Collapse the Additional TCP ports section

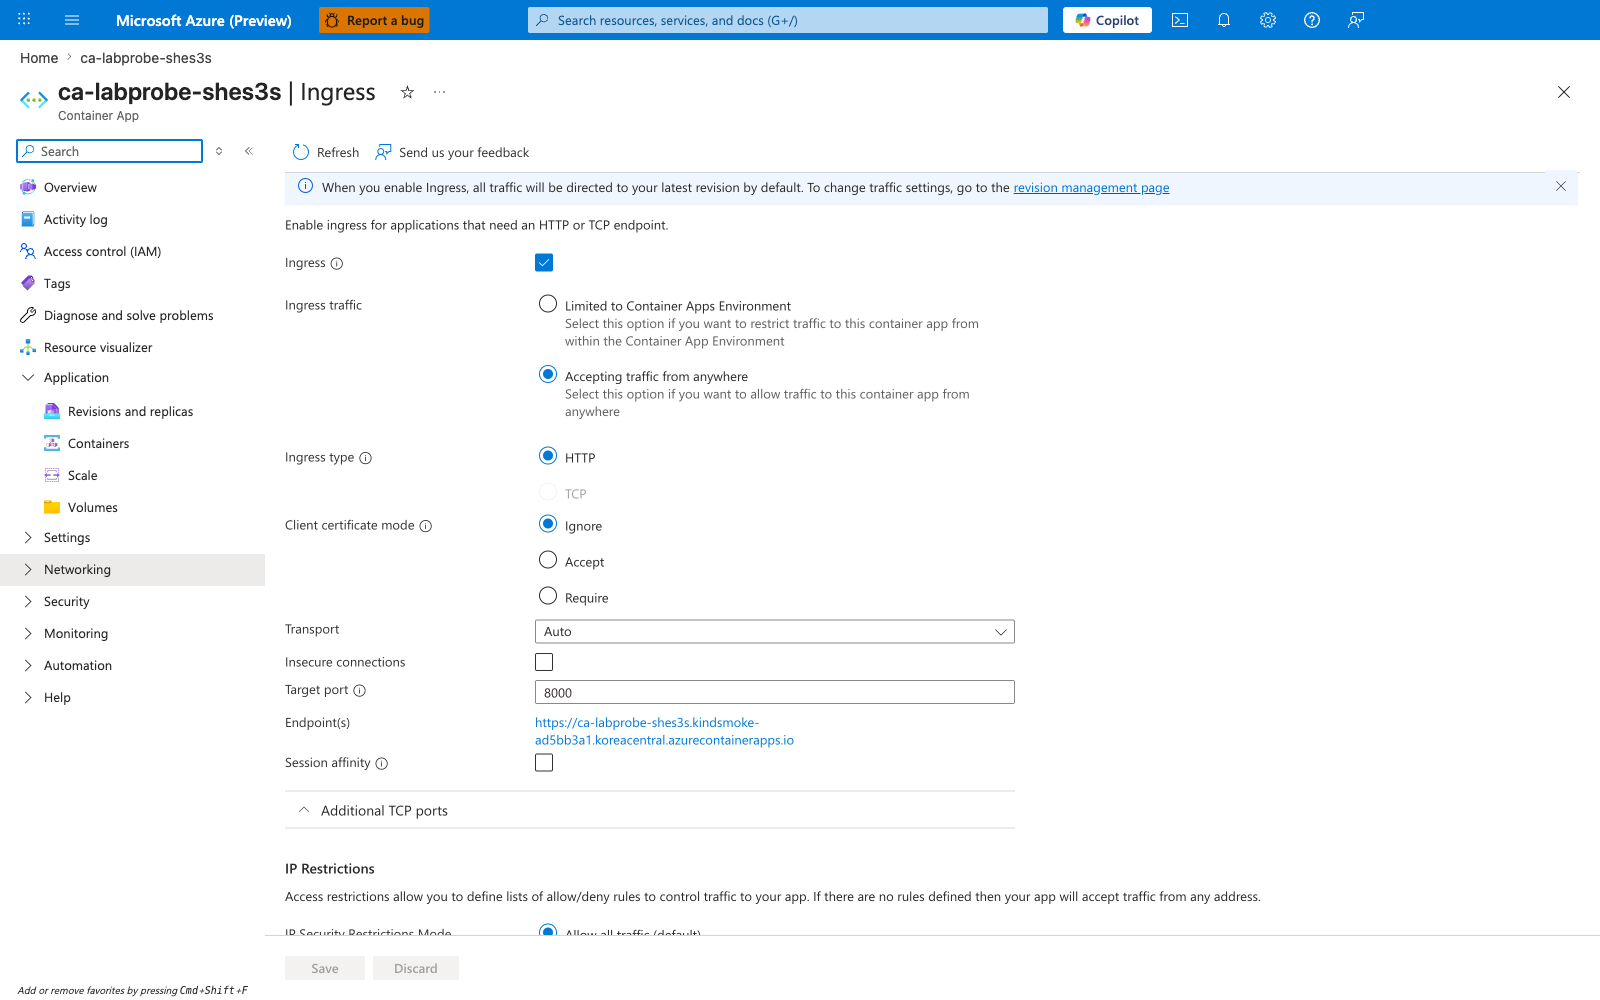304,810
